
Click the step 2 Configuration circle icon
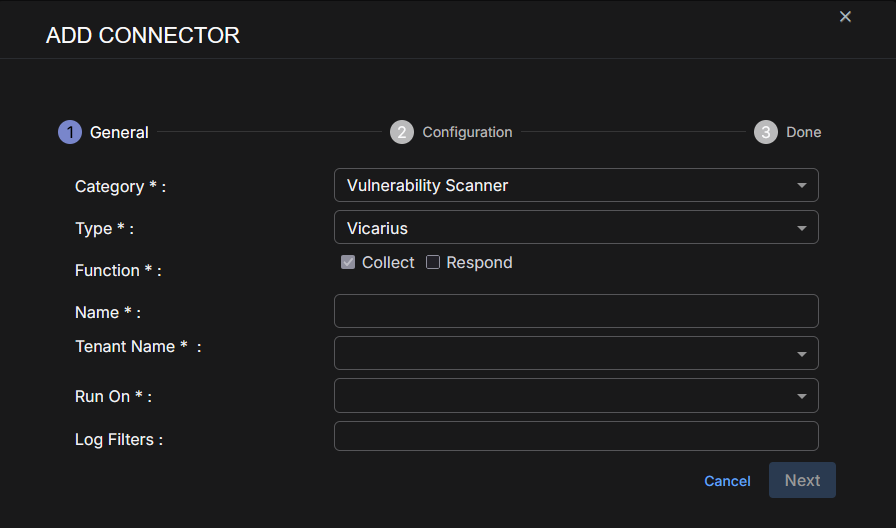click(402, 132)
